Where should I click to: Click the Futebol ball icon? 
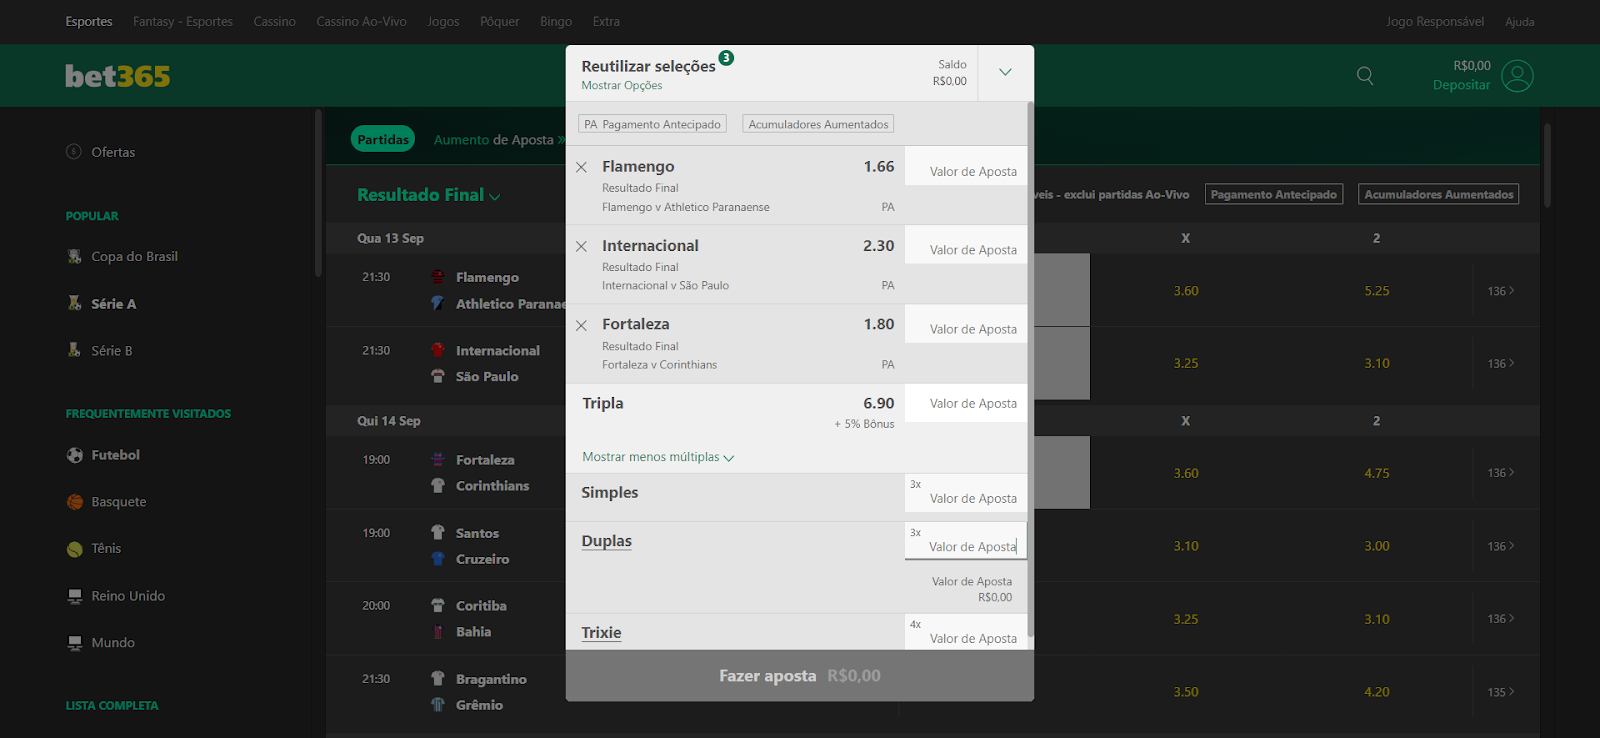click(x=75, y=455)
